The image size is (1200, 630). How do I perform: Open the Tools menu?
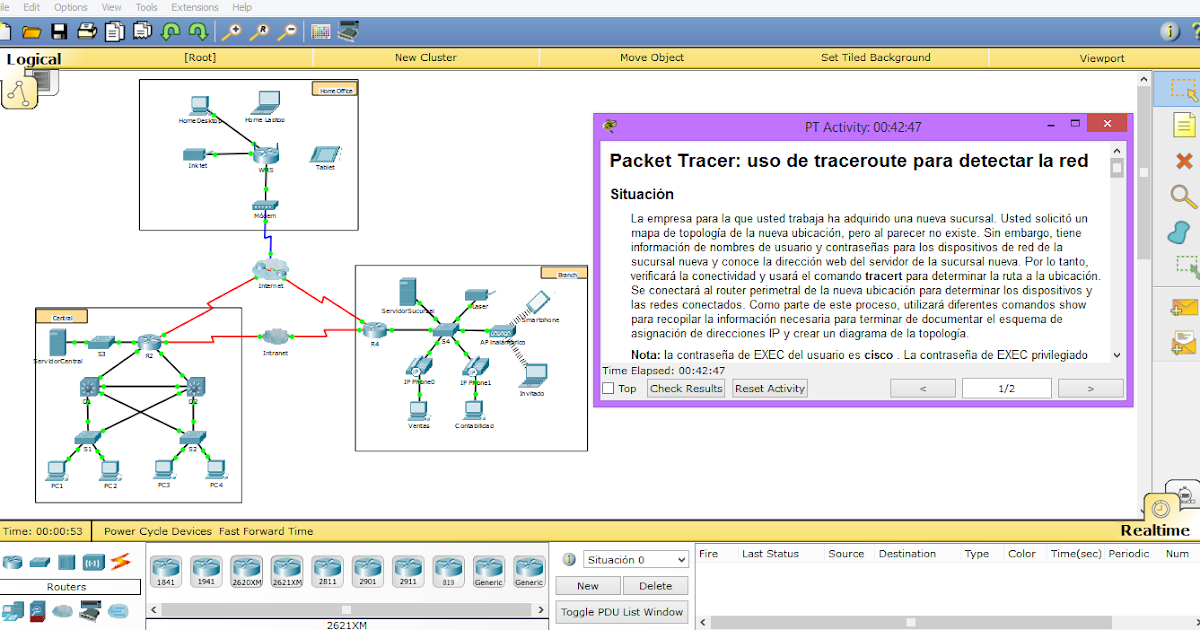click(146, 7)
